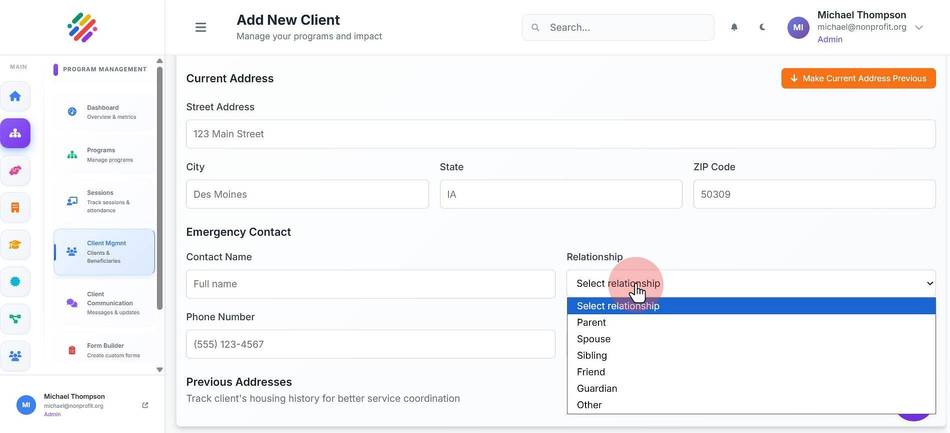Click the notifications bell icon

734,27
